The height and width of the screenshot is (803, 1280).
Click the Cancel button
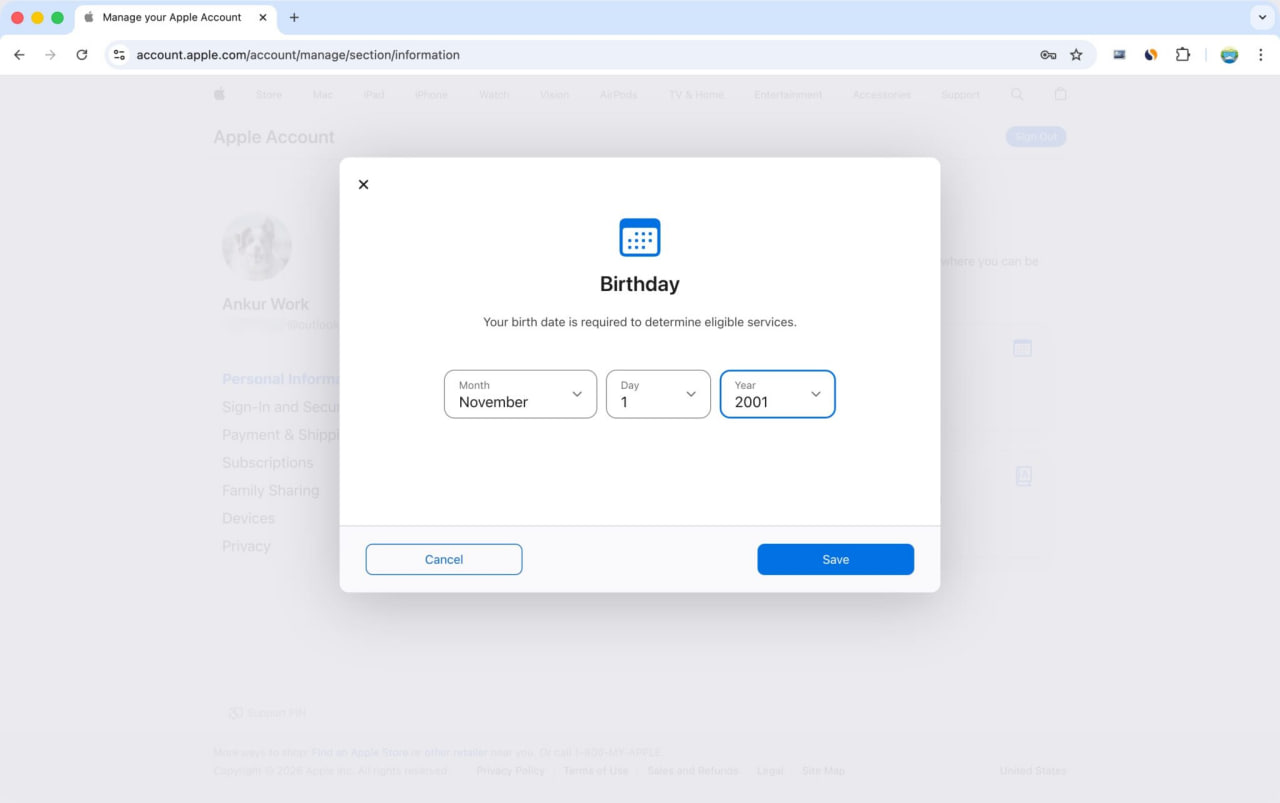(444, 559)
